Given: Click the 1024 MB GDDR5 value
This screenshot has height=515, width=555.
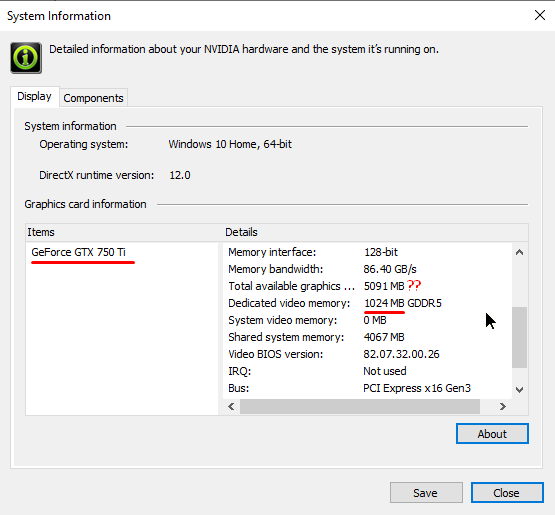Looking at the screenshot, I should click(x=403, y=303).
